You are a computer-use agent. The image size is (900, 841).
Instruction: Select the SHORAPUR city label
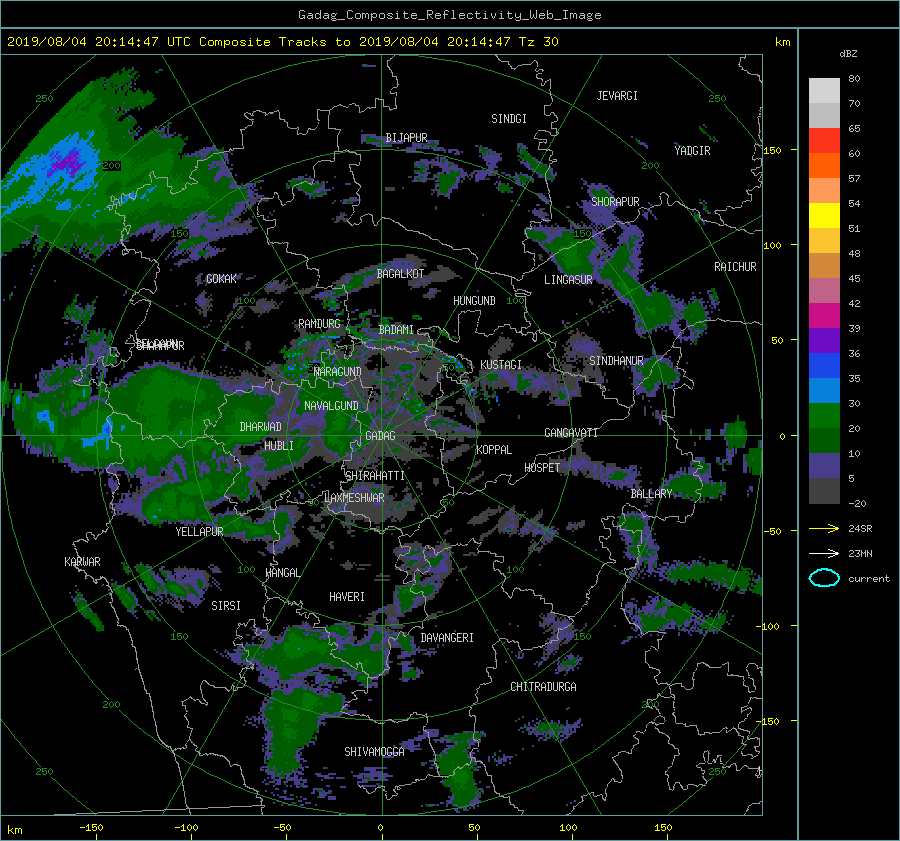tap(615, 201)
